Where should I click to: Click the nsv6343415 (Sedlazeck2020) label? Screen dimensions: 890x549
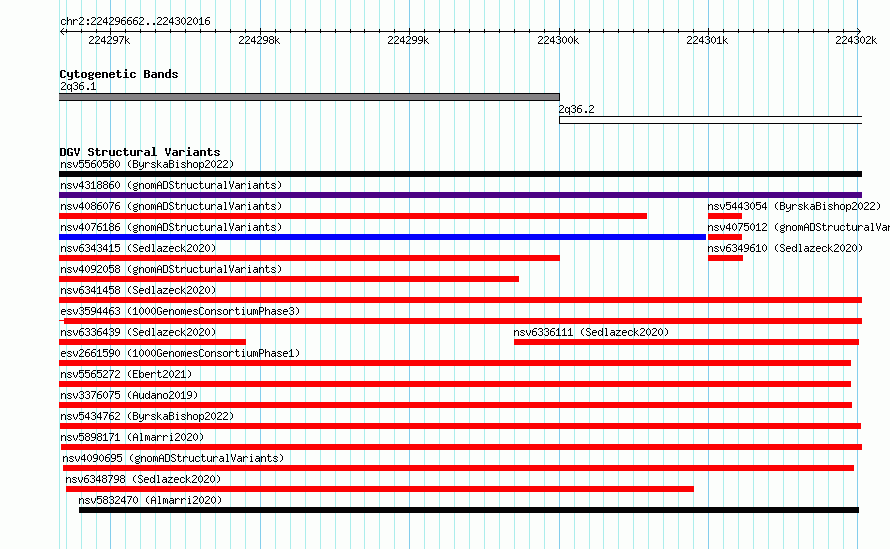pos(138,248)
